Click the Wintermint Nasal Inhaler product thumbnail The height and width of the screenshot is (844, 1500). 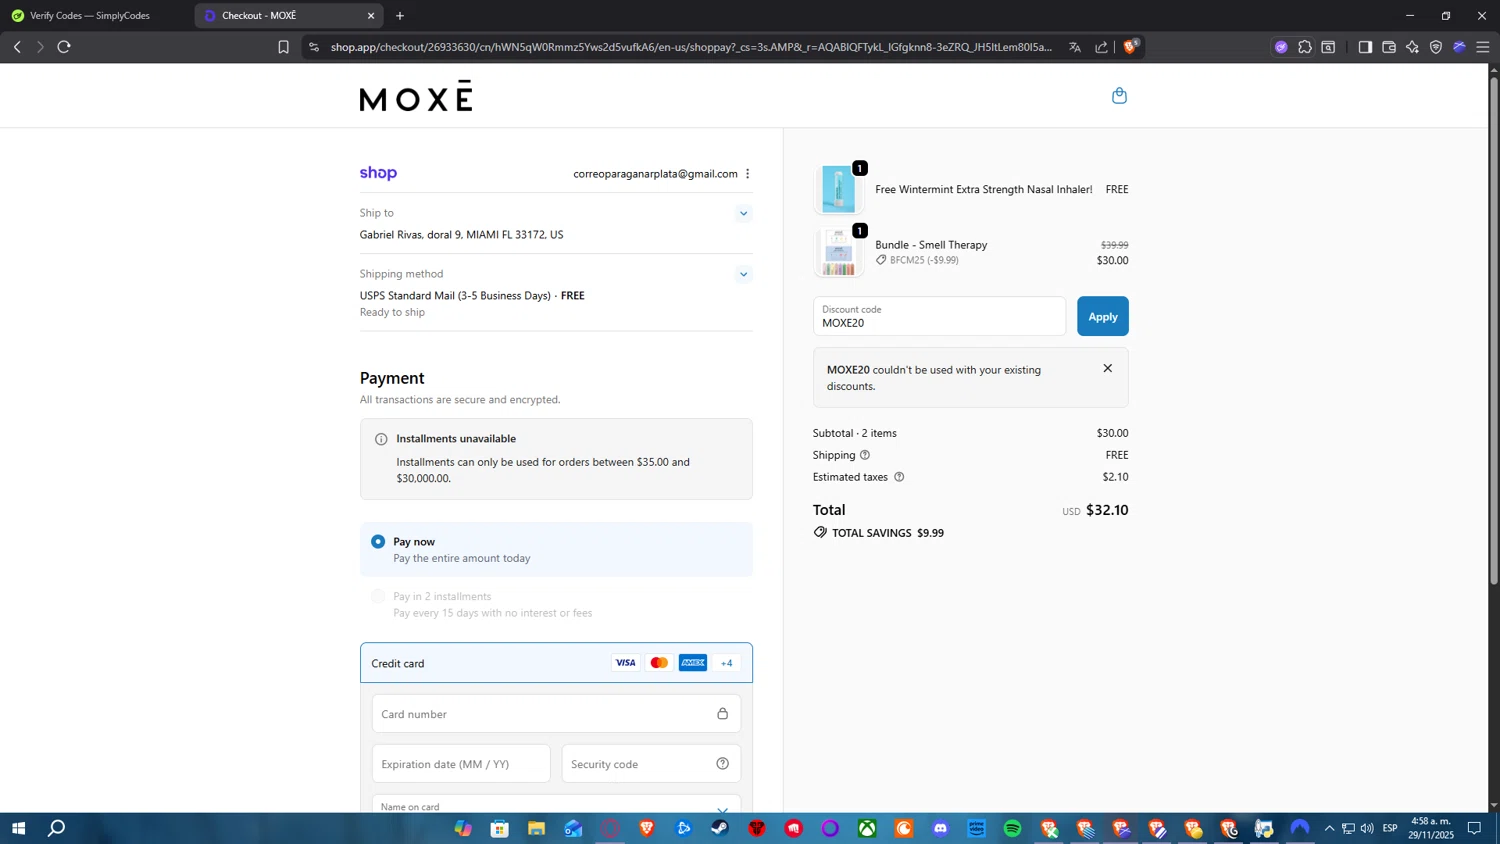(x=838, y=189)
